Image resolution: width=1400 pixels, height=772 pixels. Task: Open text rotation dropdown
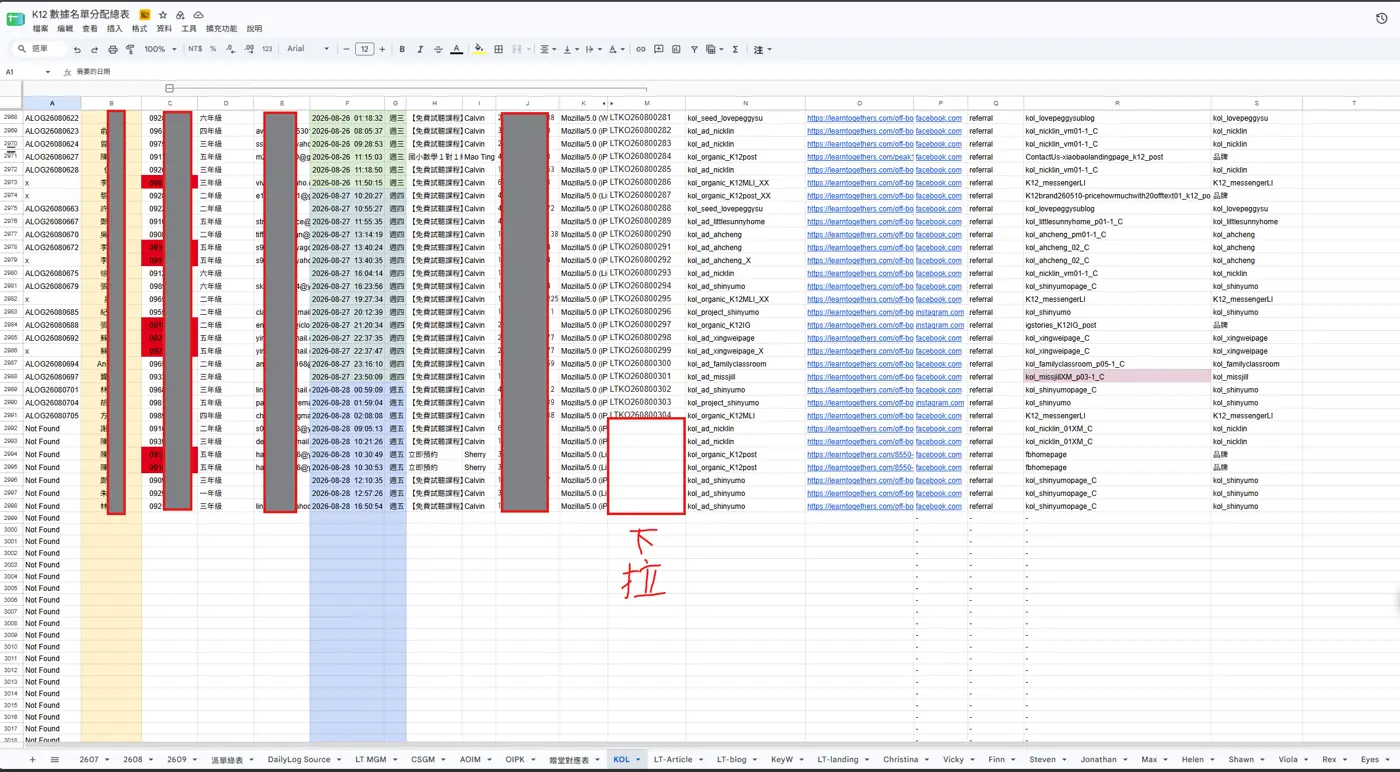(x=615, y=49)
